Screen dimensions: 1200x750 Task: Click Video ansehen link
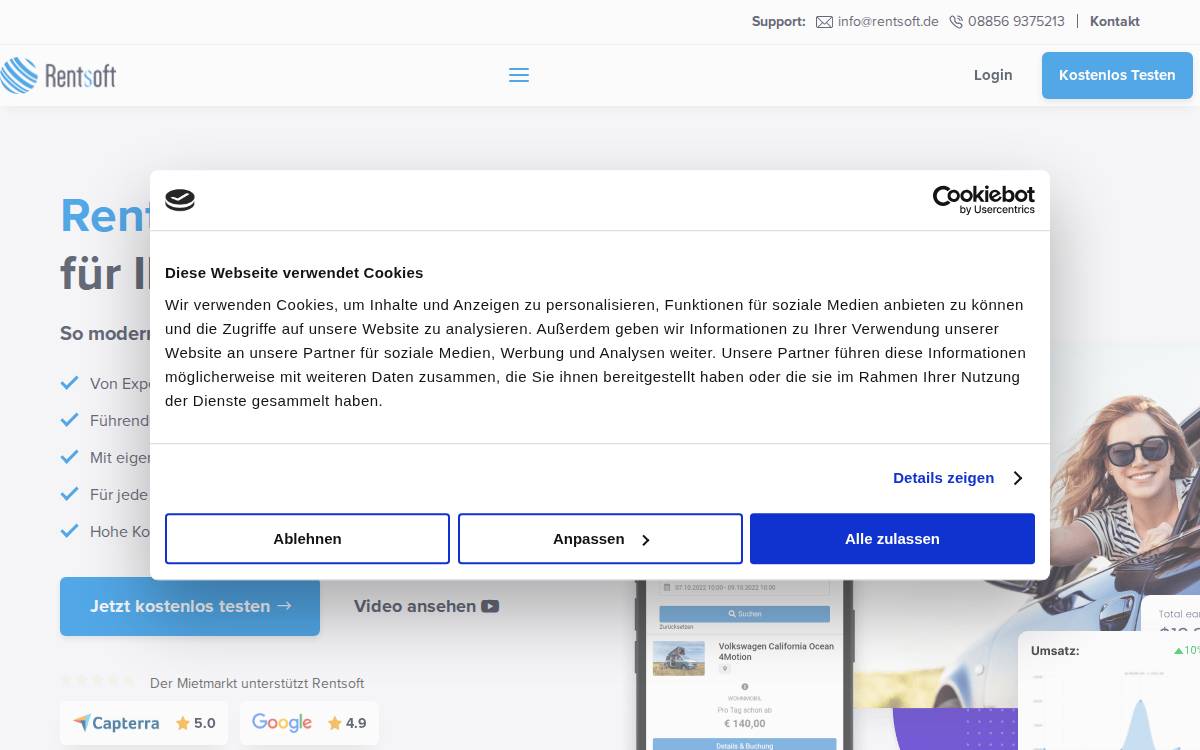426,606
